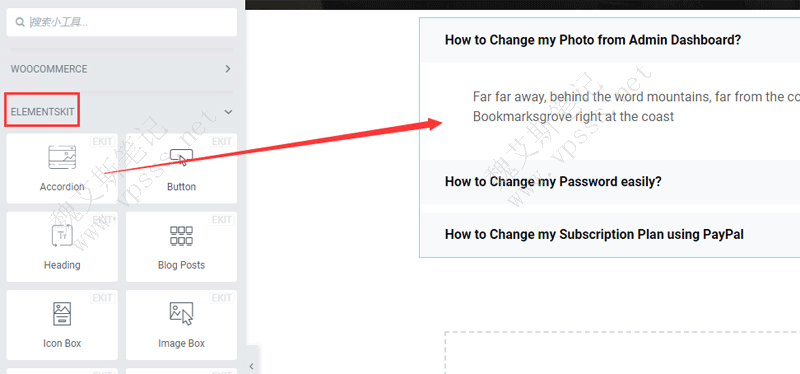This screenshot has width=800, height=374.
Task: Select the Accordion widget icon
Action: tap(62, 157)
